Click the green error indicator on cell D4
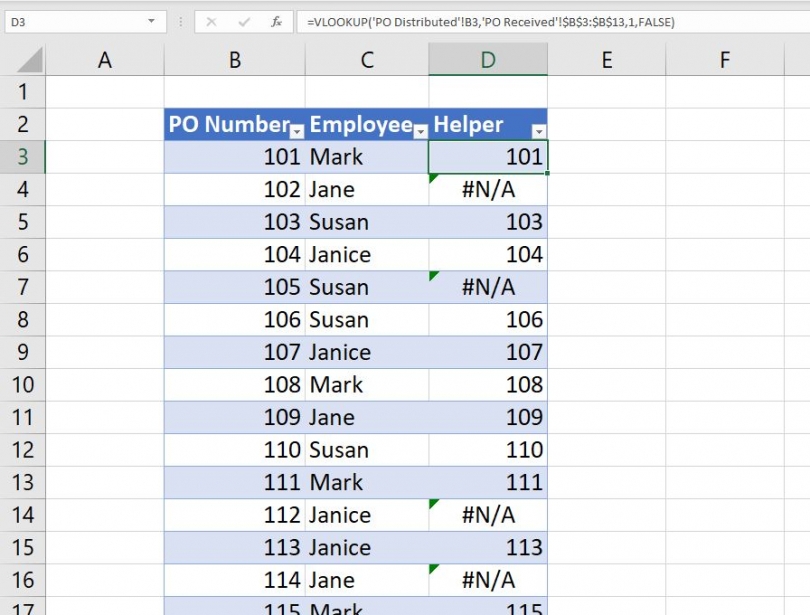The image size is (810, 615). point(434,175)
